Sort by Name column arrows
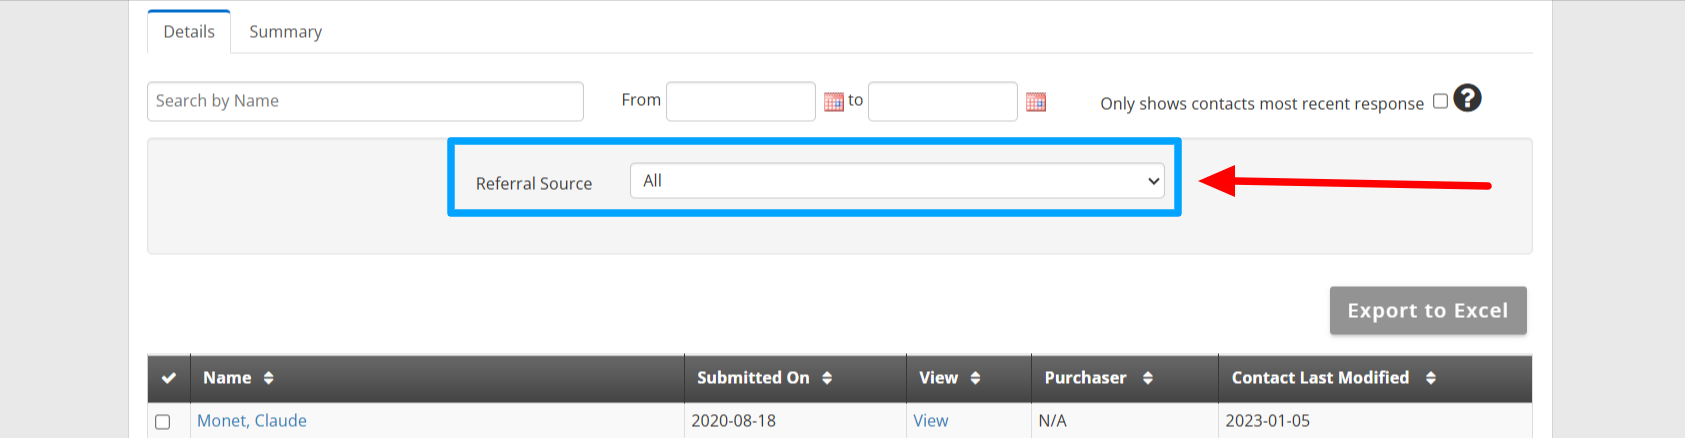Image resolution: width=1685 pixels, height=438 pixels. pos(268,378)
